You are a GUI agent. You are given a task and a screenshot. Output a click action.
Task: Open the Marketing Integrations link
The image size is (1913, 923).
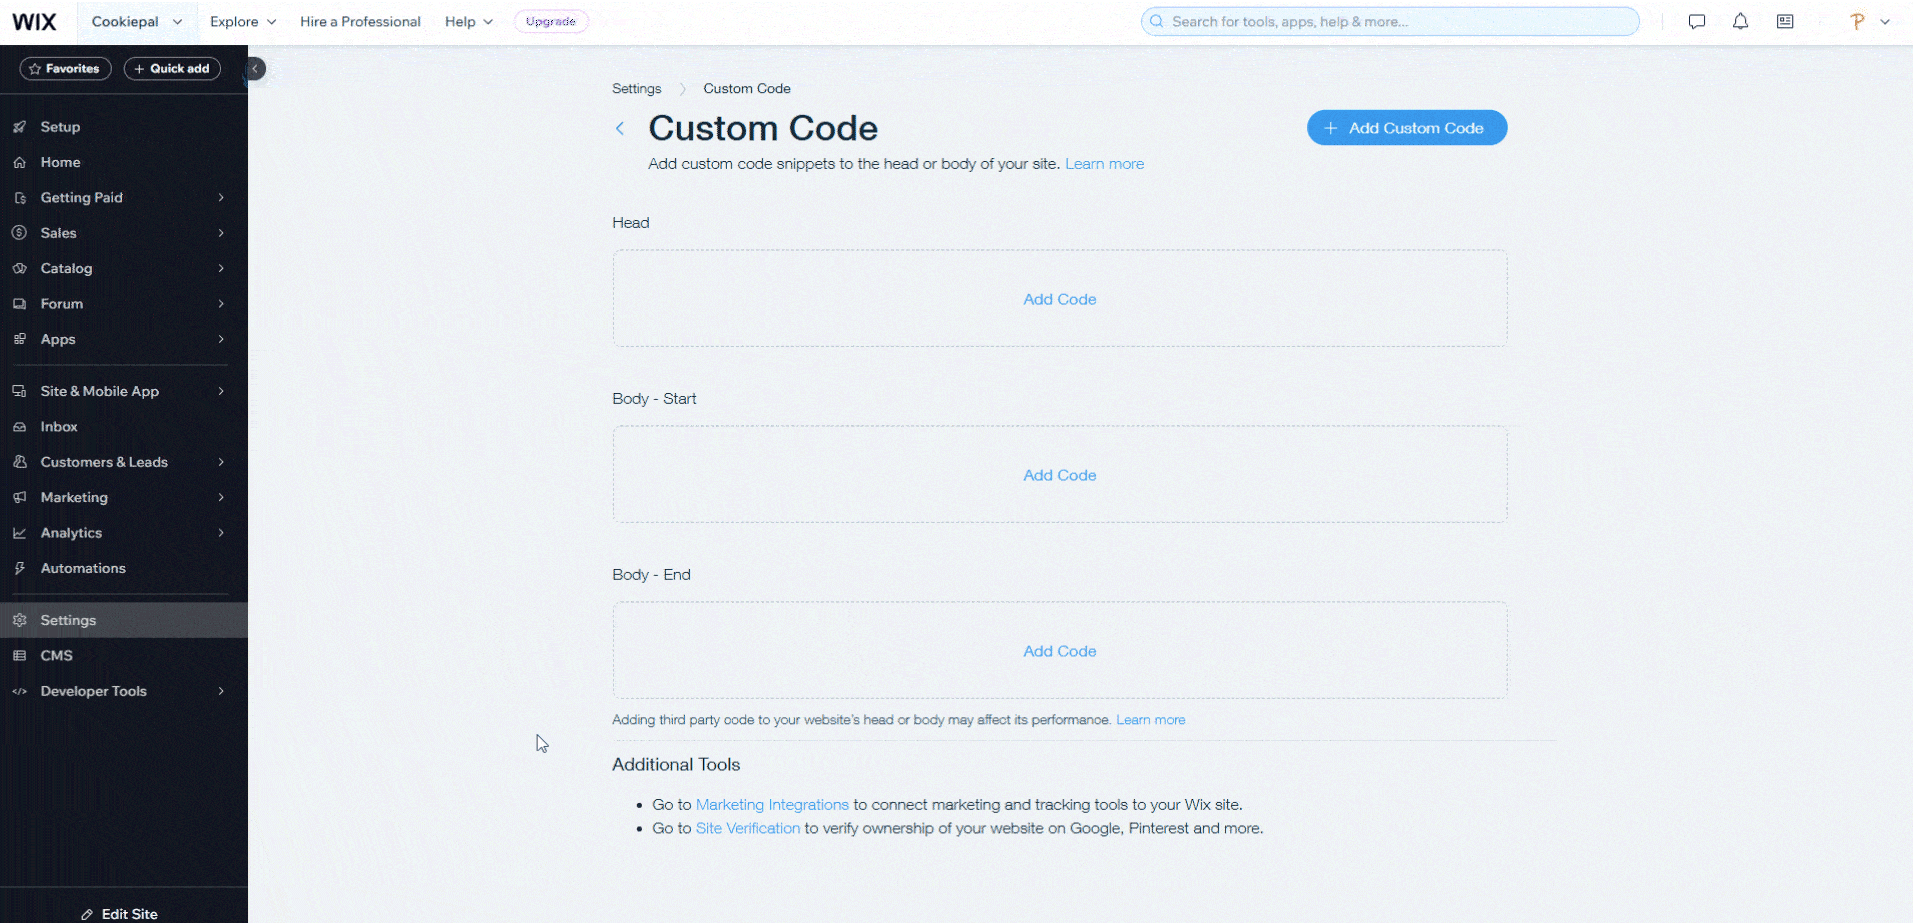[771, 804]
